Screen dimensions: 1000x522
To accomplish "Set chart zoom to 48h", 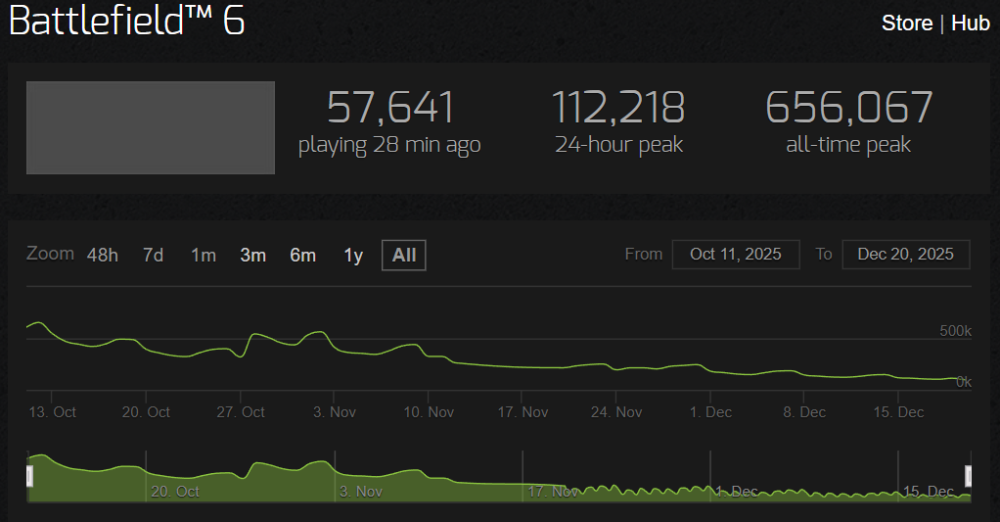I will [103, 255].
